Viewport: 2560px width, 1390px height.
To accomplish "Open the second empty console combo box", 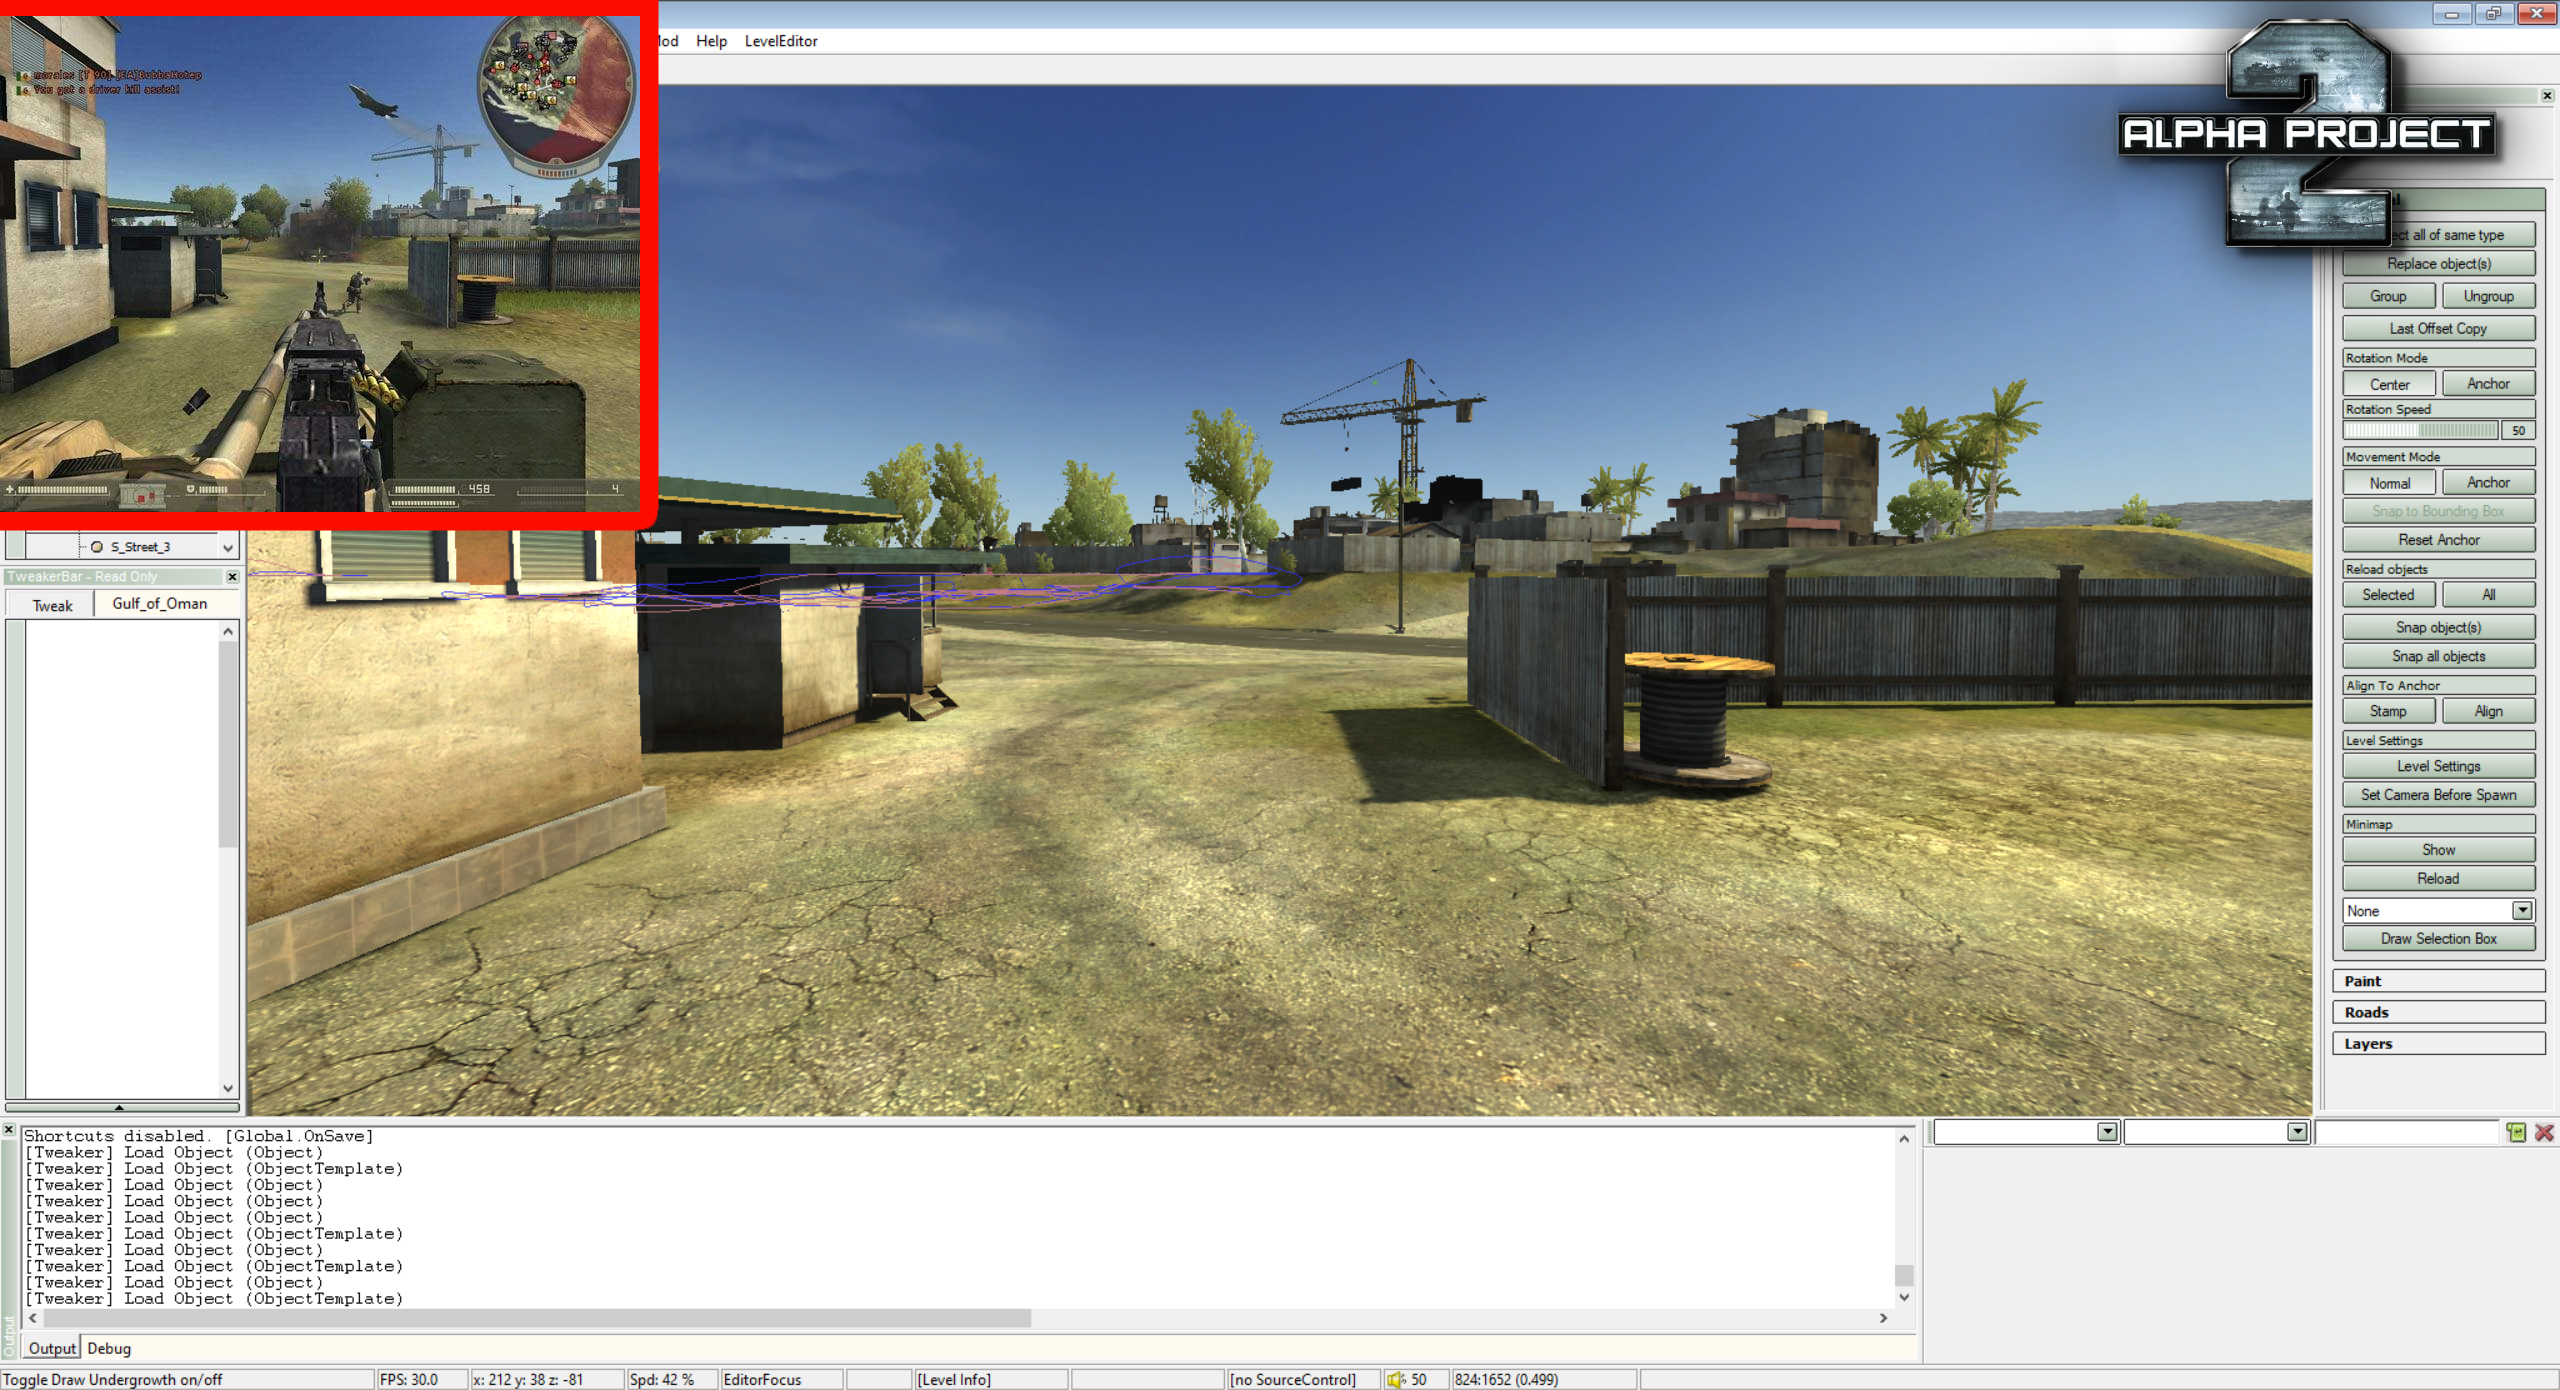I will pyautogui.click(x=2297, y=1132).
